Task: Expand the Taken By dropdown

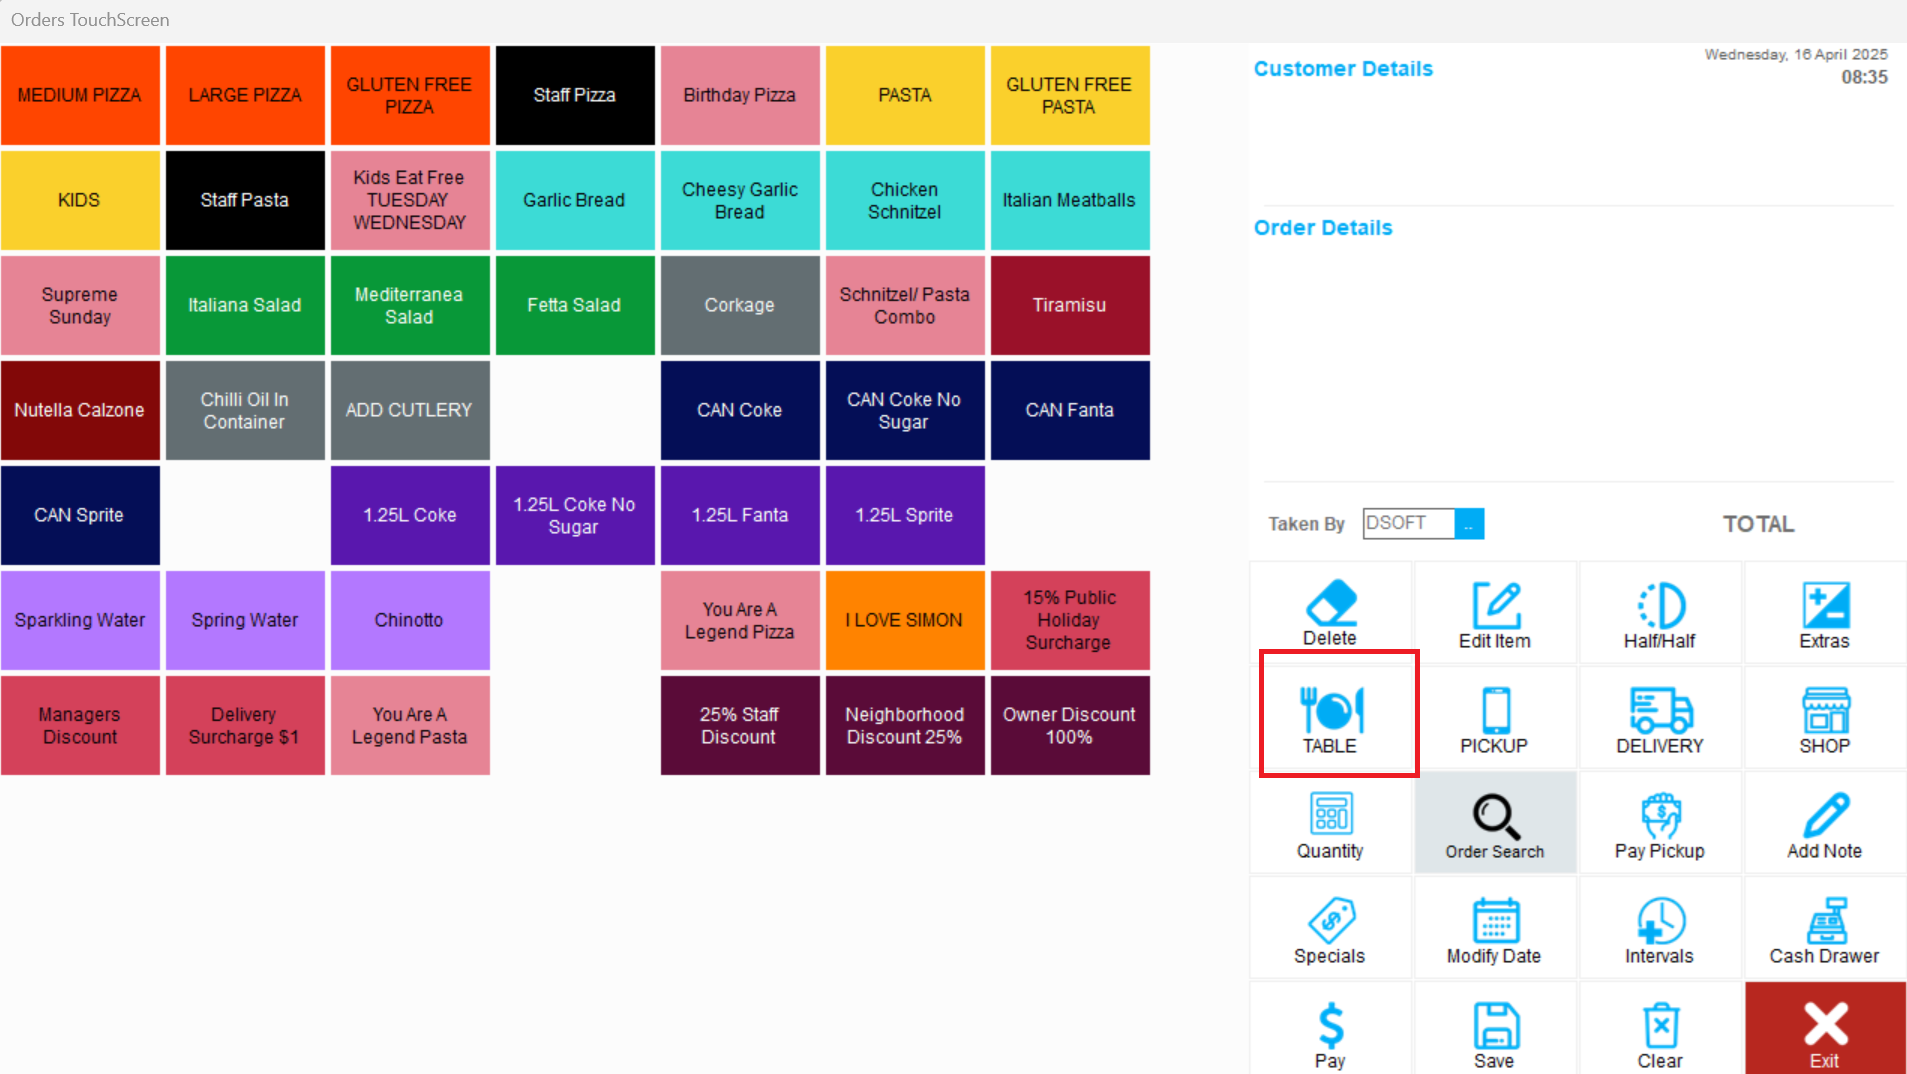Action: coord(1469,523)
